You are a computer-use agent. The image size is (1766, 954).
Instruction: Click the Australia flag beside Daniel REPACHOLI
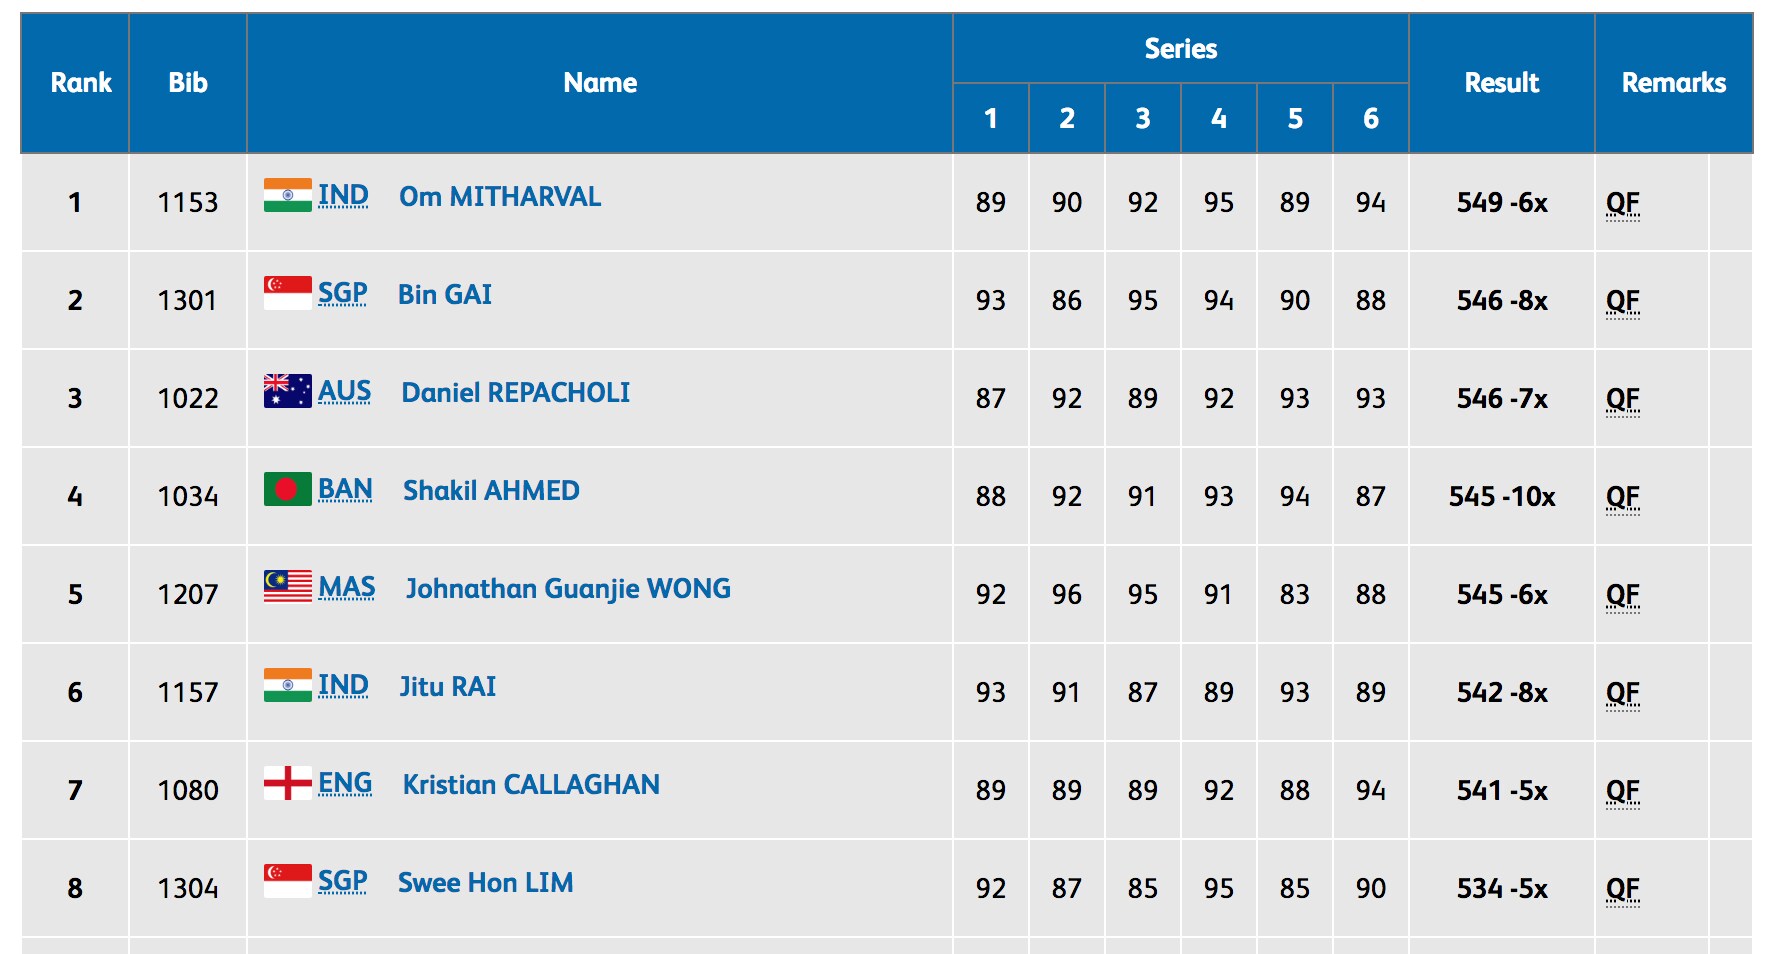point(287,391)
